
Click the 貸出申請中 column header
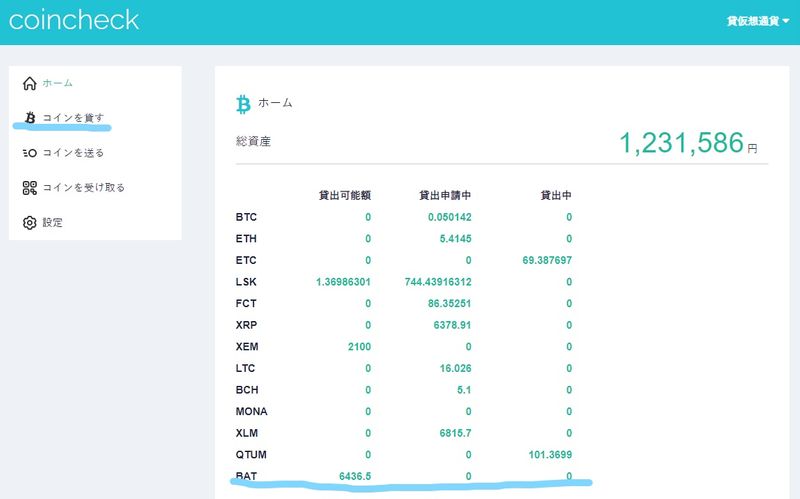[445, 195]
